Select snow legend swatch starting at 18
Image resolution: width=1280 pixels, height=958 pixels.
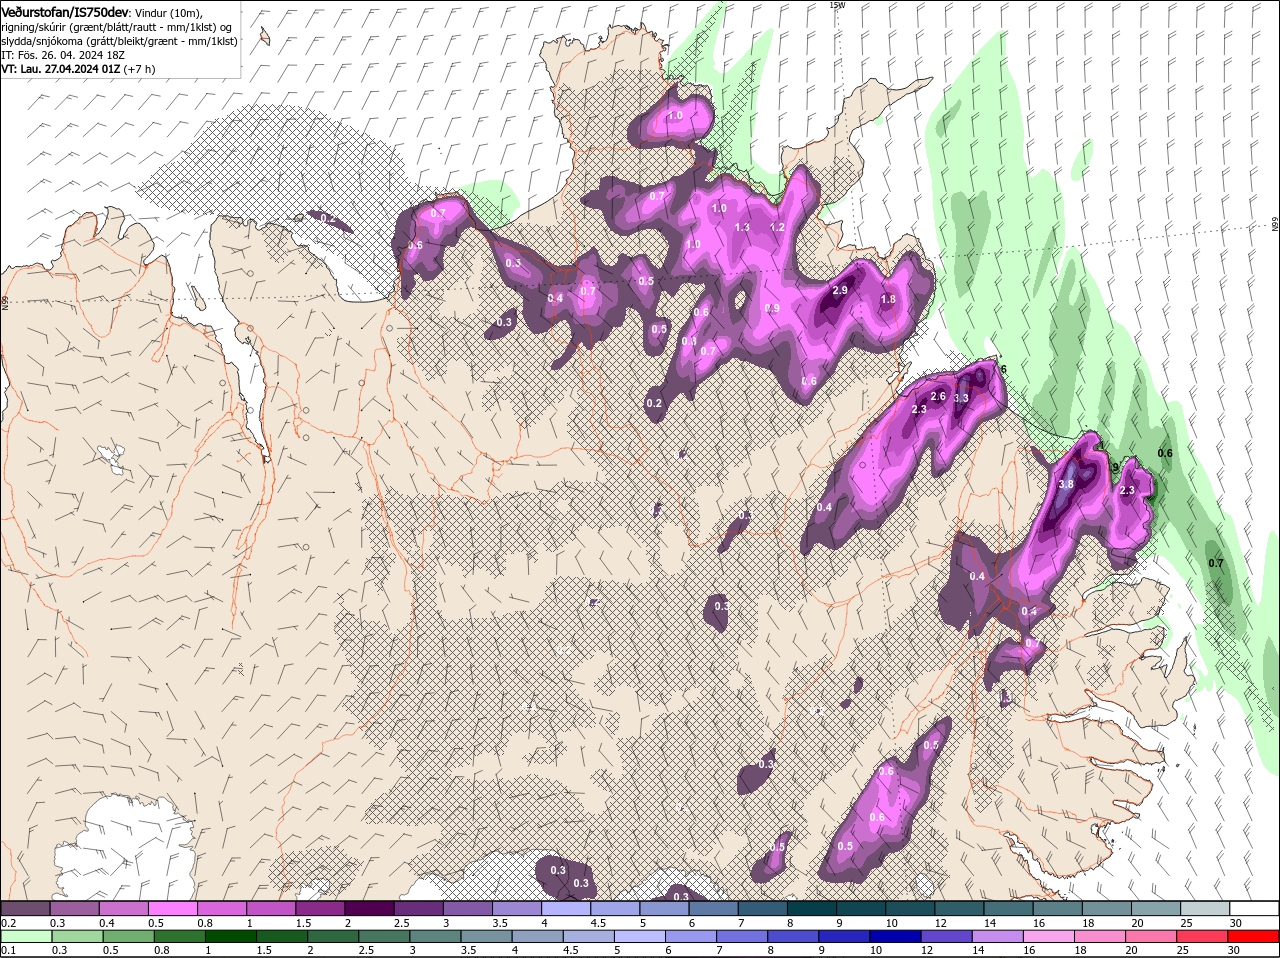1108,908
